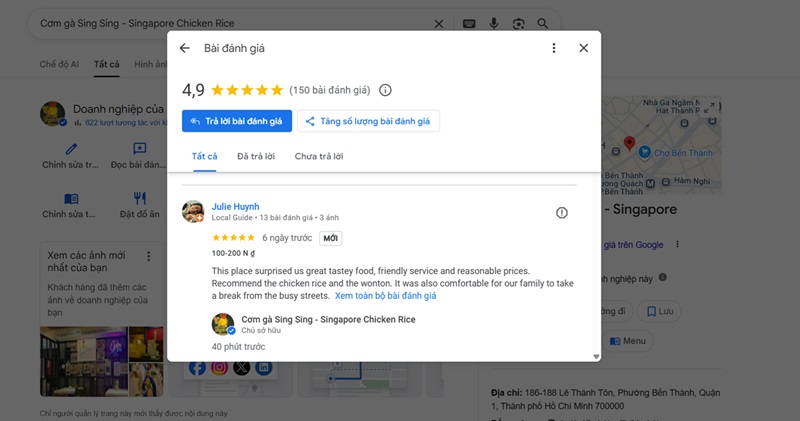The image size is (800, 421).
Task: Start voice search with microphone icon
Action: coord(494,23)
